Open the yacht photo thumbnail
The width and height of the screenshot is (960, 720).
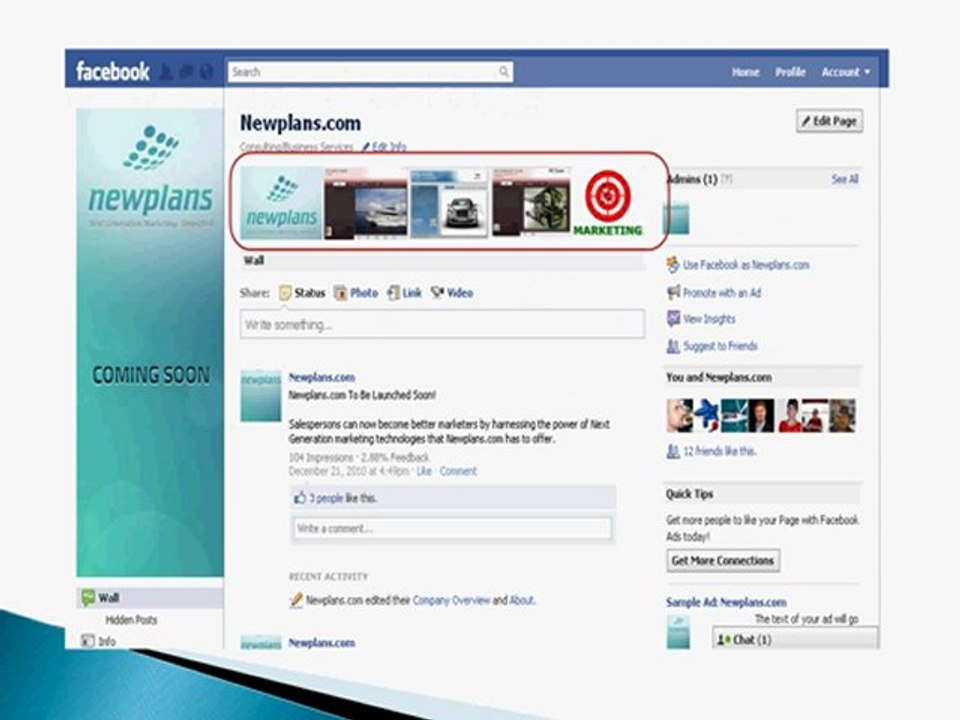(366, 203)
